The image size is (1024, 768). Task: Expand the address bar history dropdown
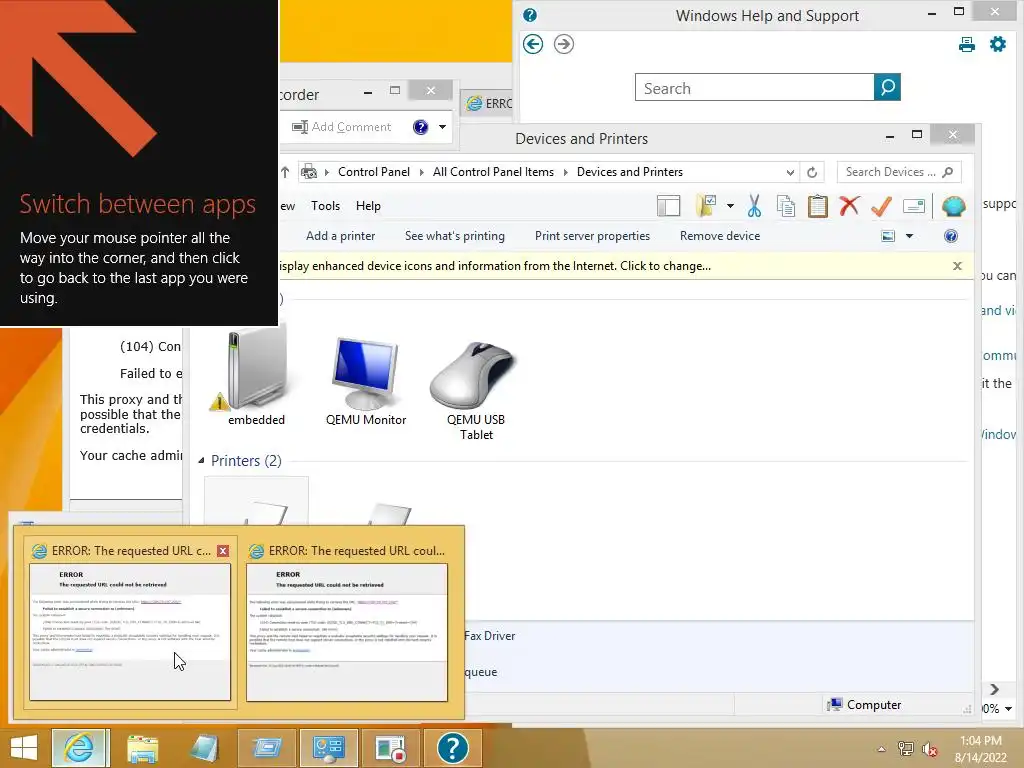(x=790, y=172)
